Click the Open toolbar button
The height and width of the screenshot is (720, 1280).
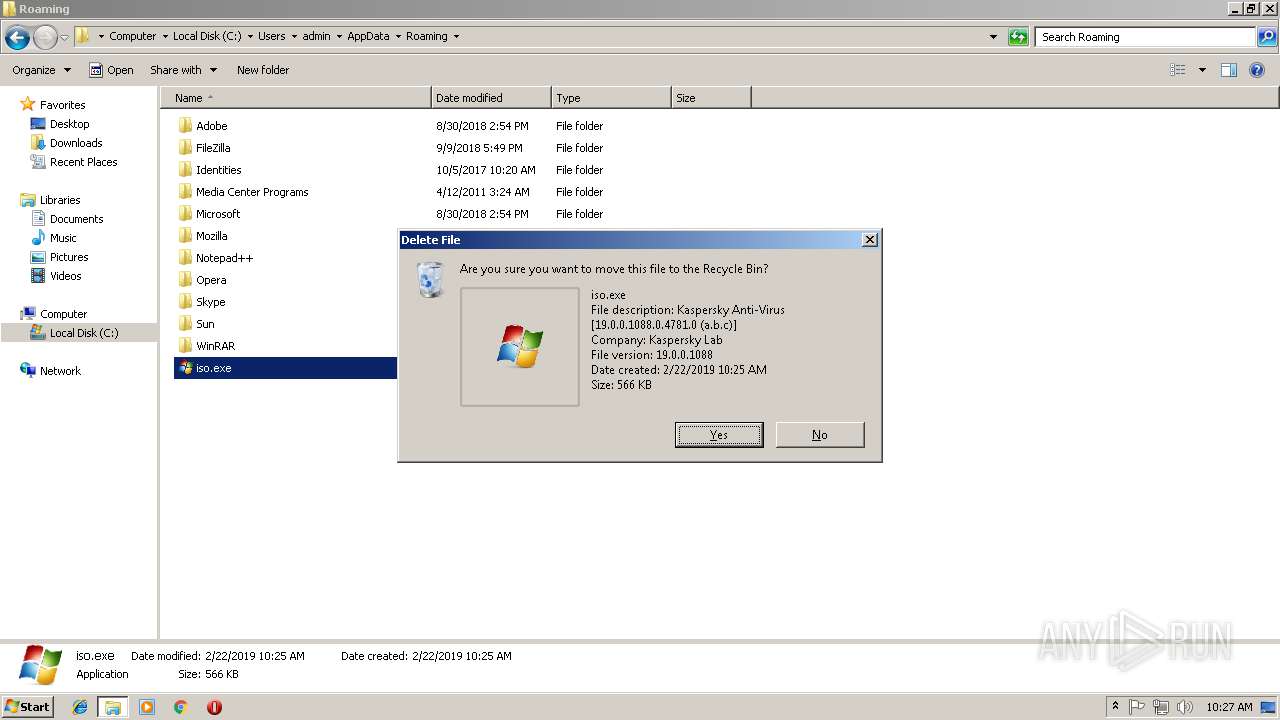tap(111, 70)
